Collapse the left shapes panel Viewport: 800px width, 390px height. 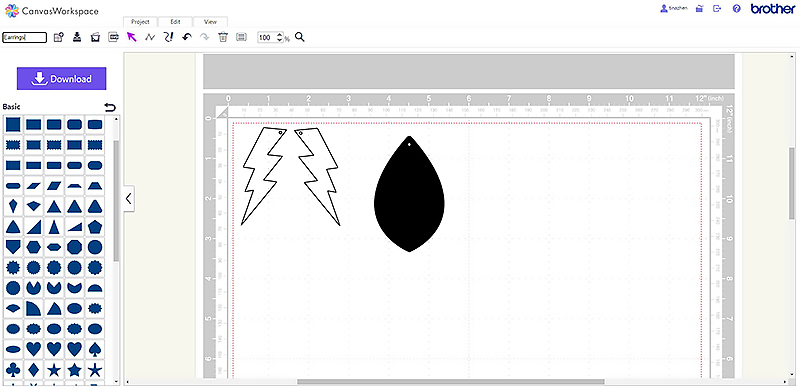click(x=129, y=199)
